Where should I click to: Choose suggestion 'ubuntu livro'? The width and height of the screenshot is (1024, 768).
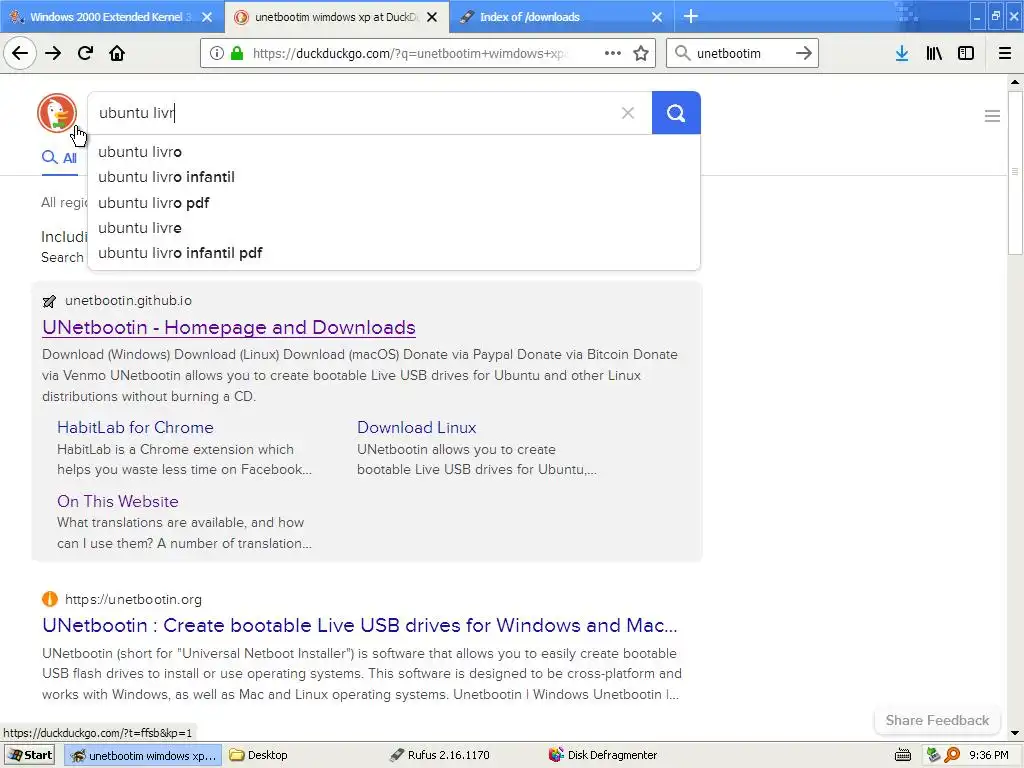coord(394,152)
